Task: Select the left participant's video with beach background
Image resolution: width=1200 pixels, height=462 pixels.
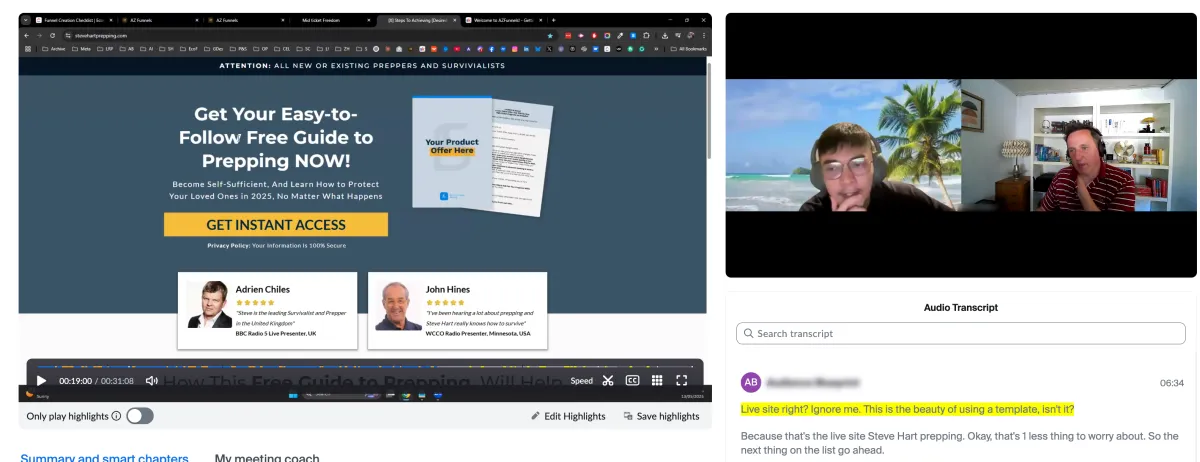Action: 843,145
